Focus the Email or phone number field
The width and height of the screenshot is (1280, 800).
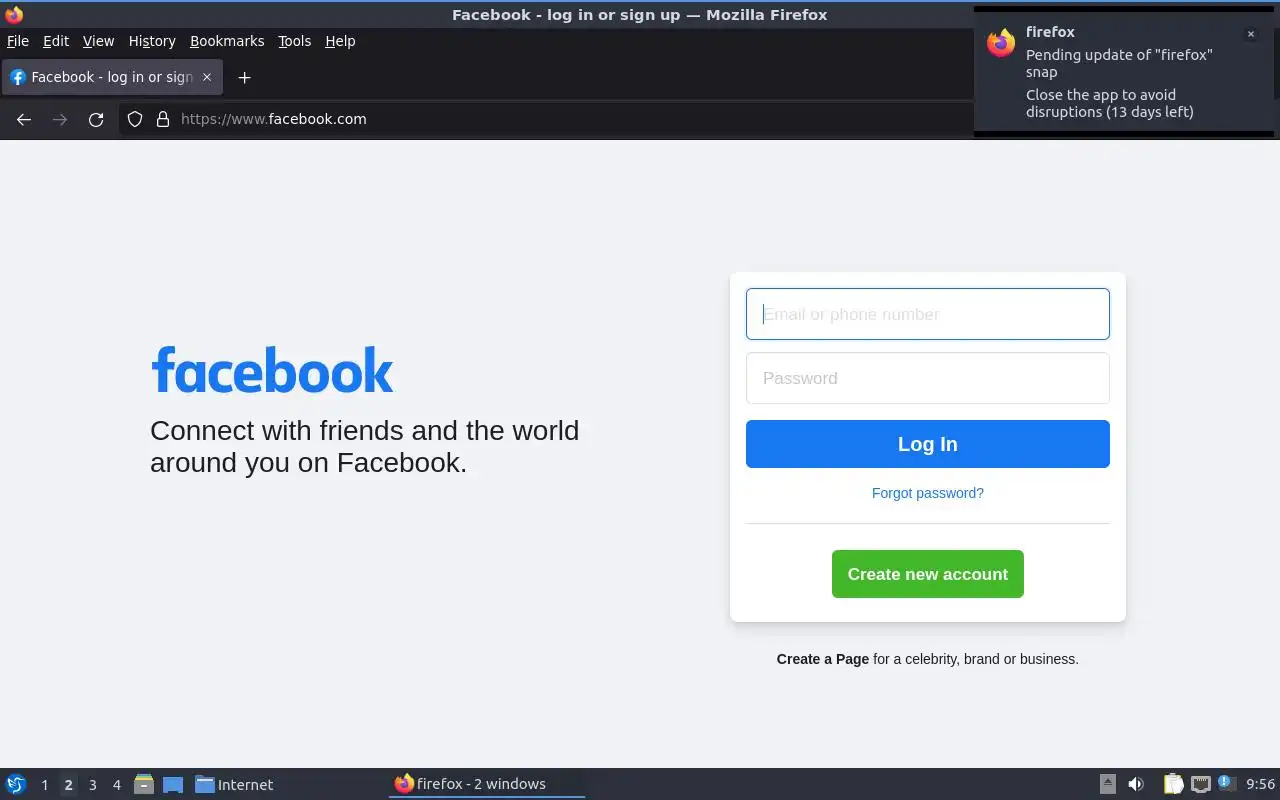[x=928, y=314]
